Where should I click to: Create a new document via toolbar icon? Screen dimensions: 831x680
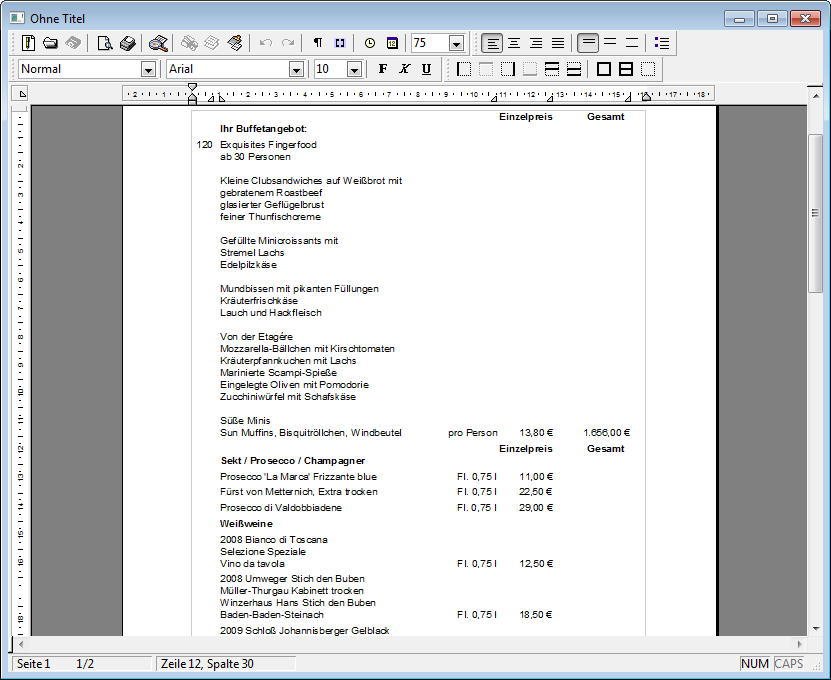click(29, 43)
